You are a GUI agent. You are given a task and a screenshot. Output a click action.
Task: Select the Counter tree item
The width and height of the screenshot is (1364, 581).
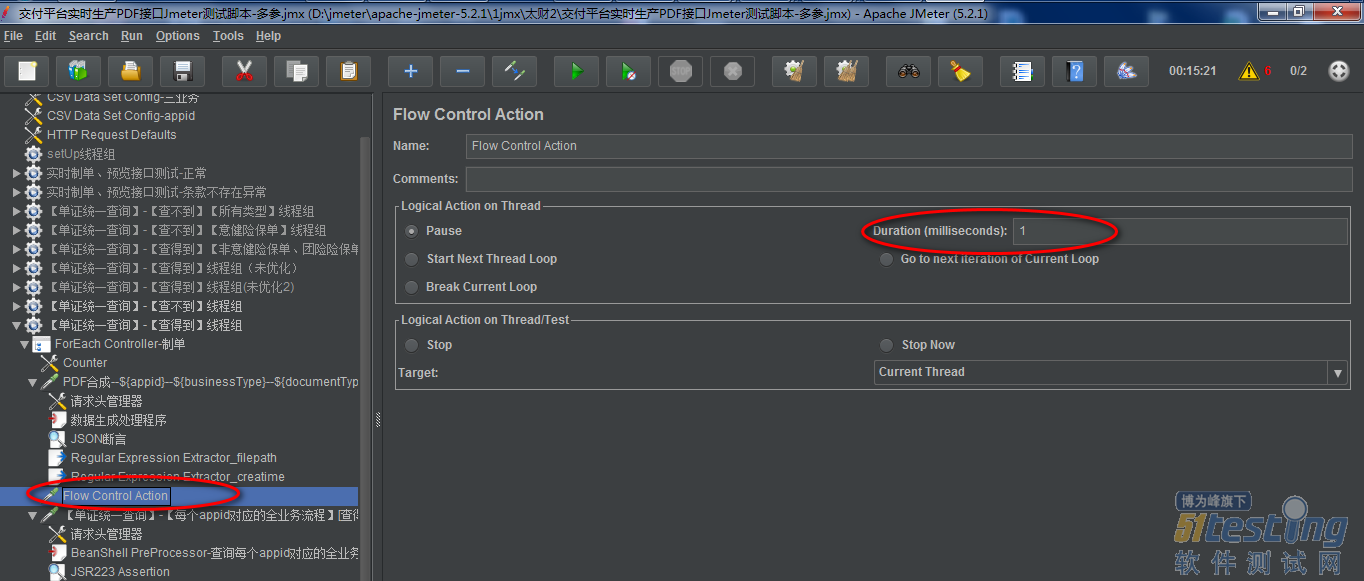85,363
